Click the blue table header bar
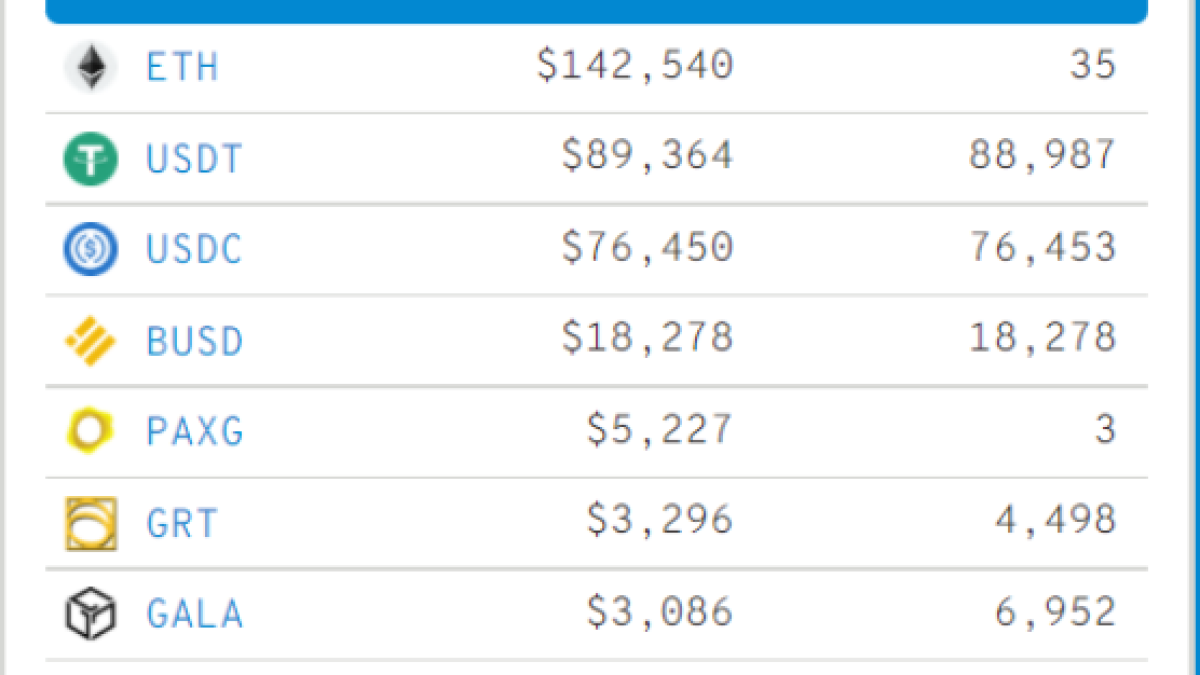Screen dimensions: 1200x675 (x=596, y=11)
